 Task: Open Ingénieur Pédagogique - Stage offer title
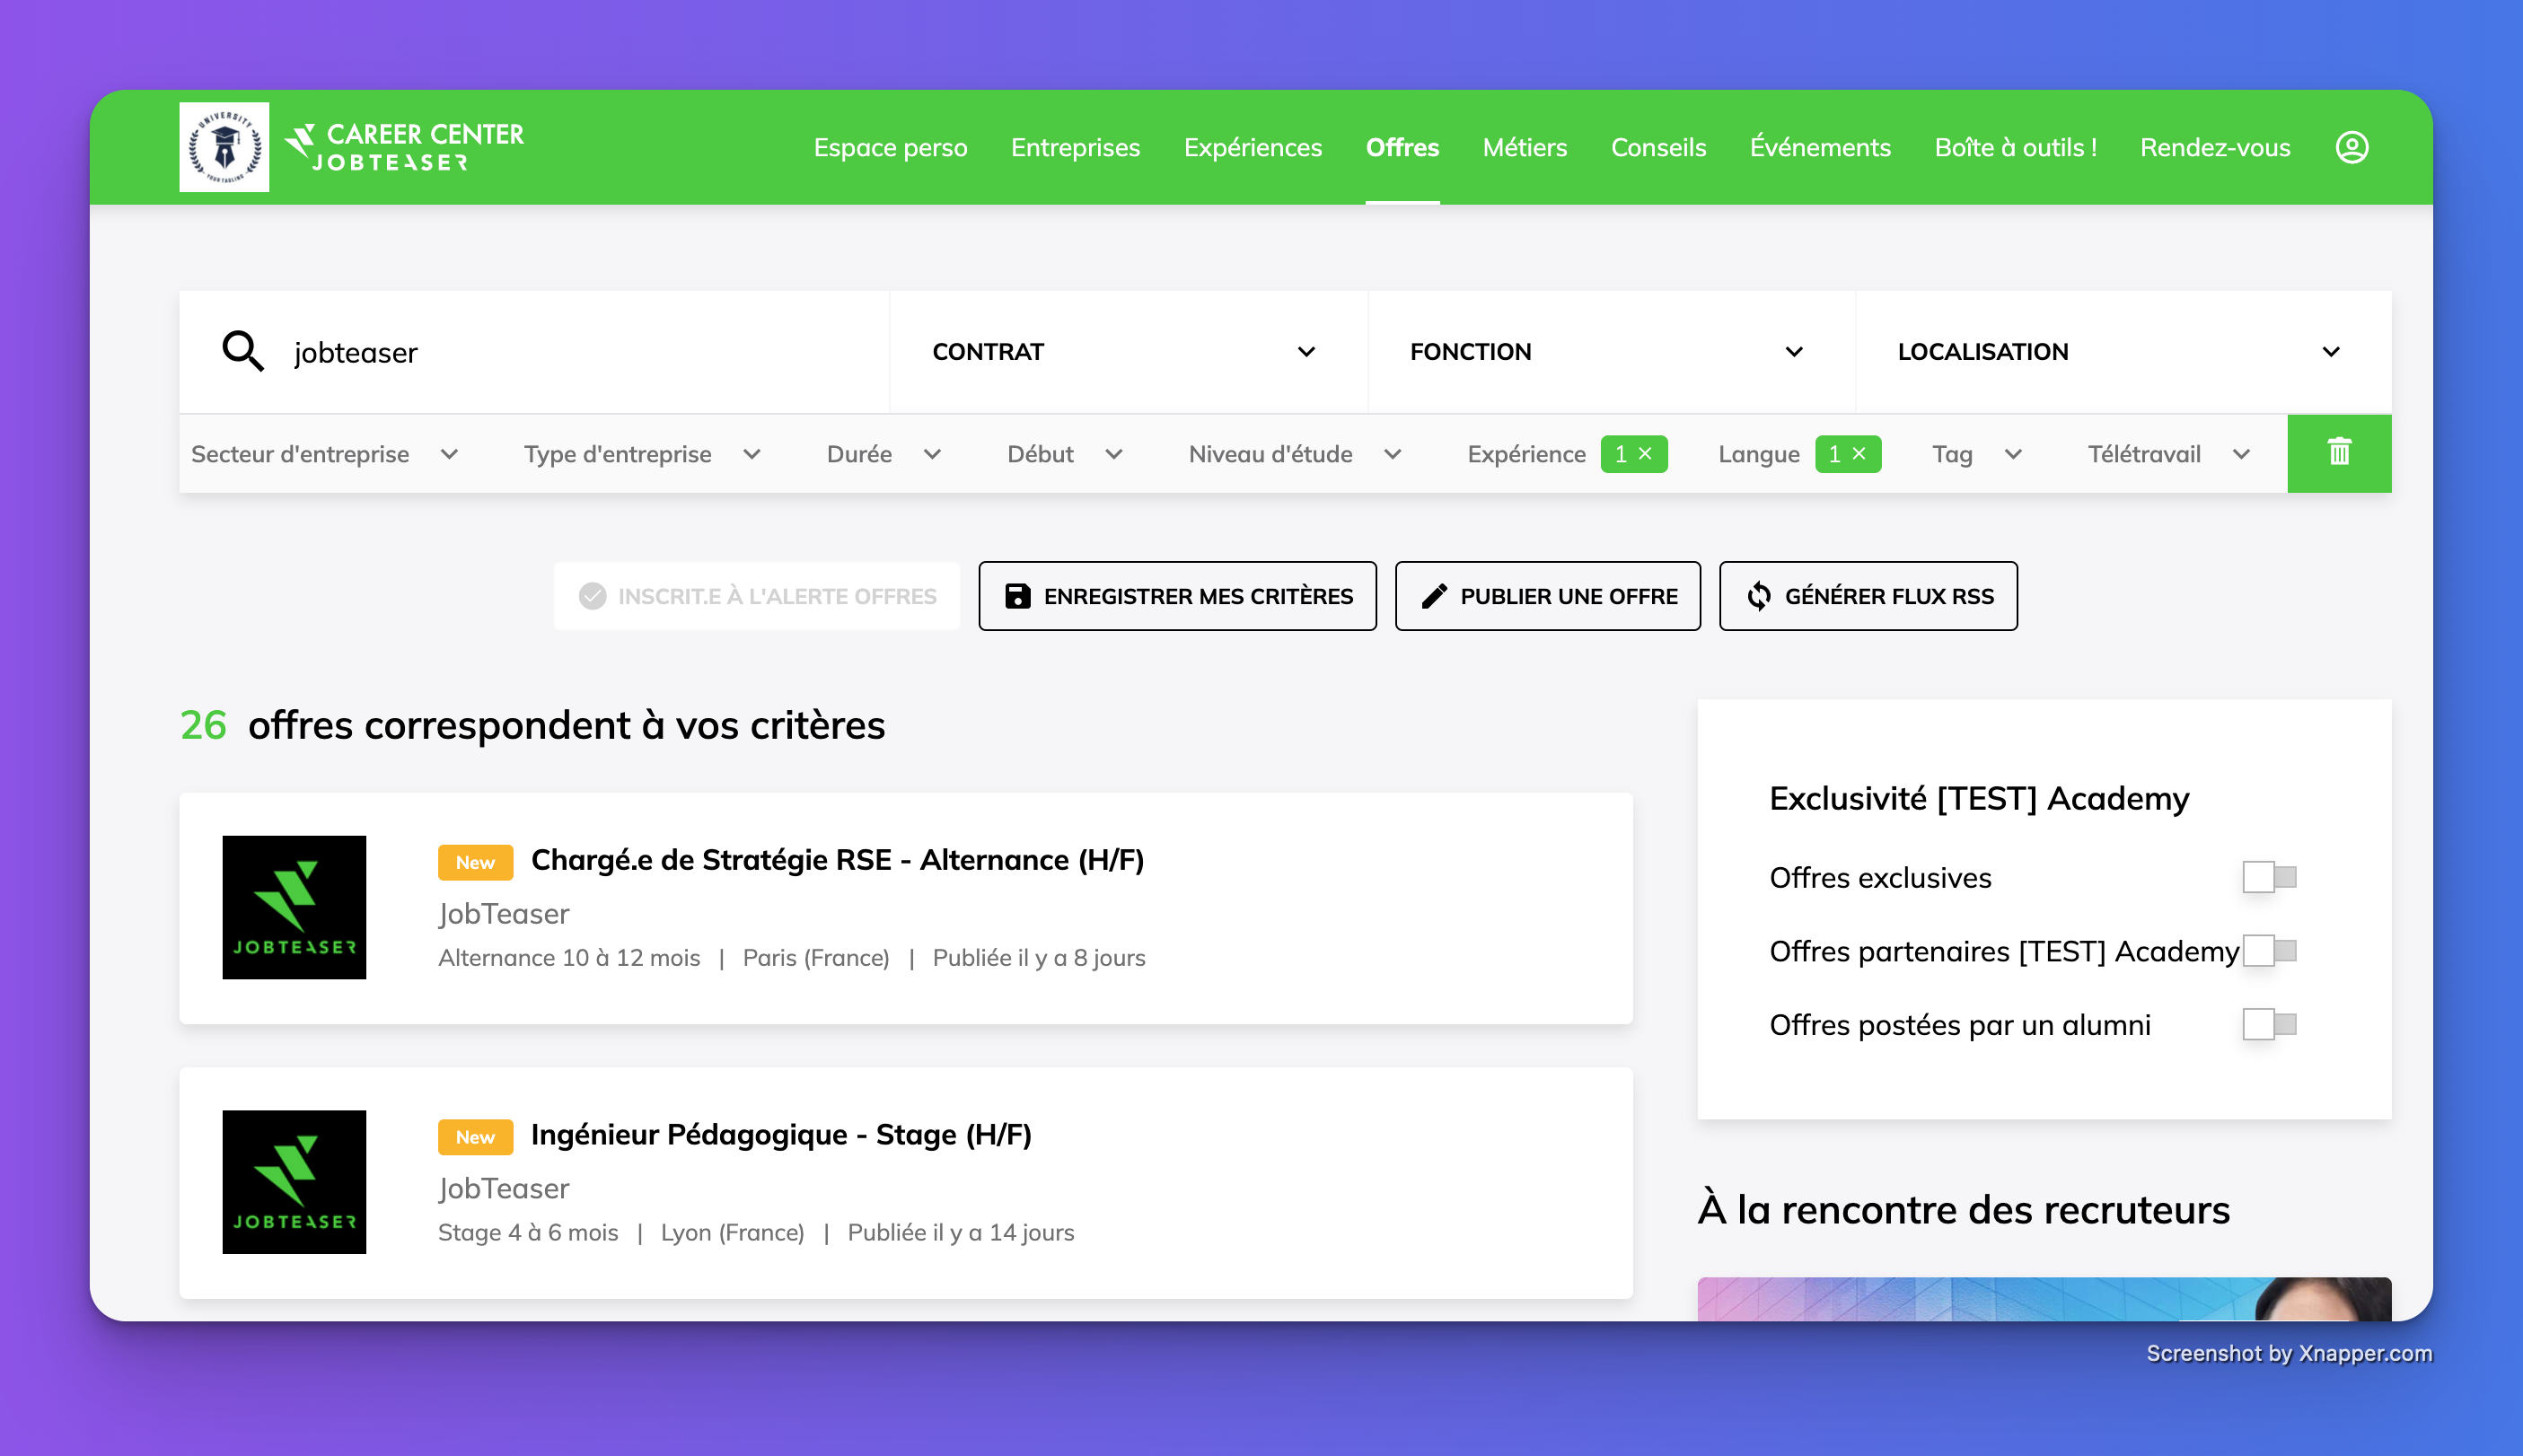click(781, 1135)
